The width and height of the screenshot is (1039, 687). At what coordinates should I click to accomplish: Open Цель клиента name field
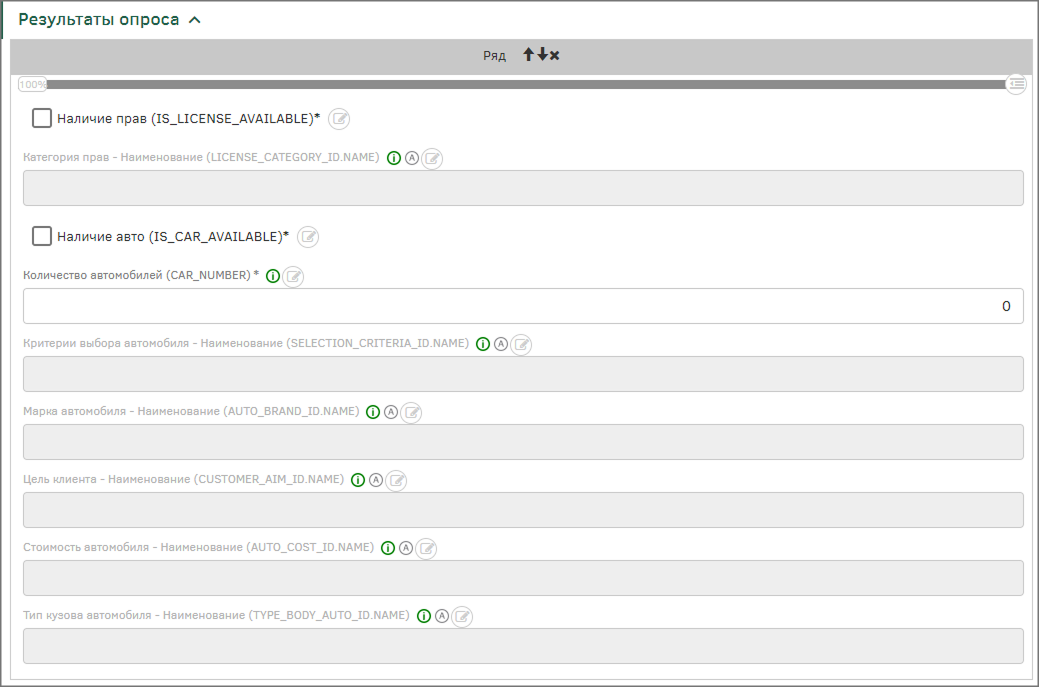click(522, 510)
